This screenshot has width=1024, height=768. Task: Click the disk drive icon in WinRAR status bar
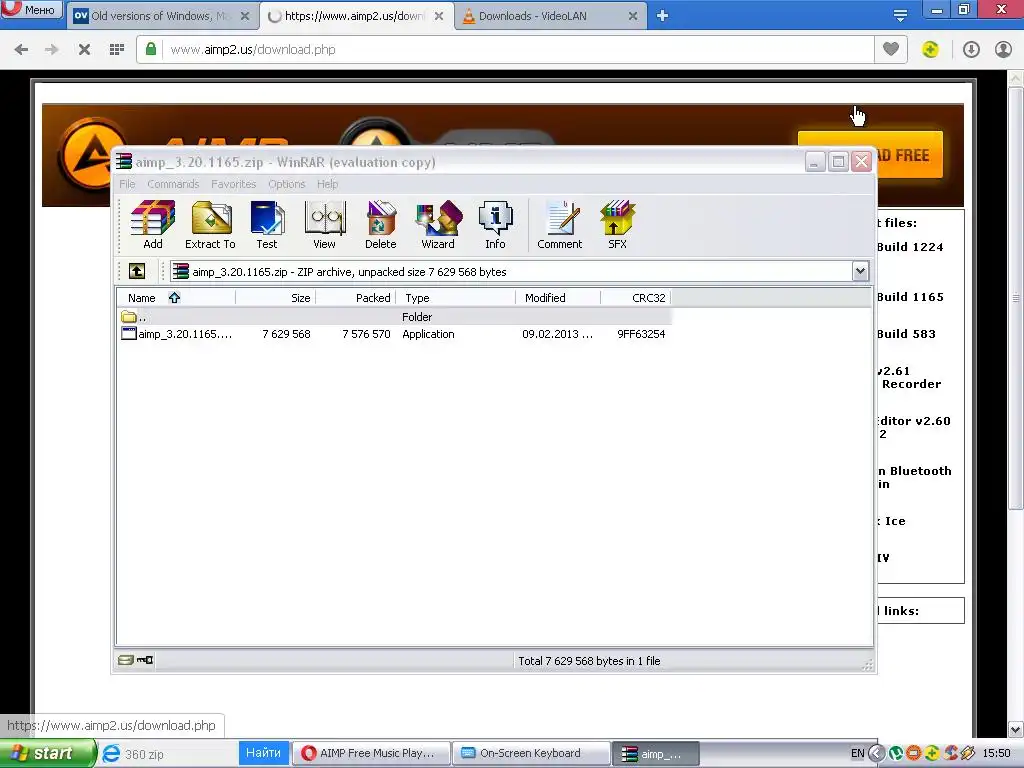(125, 660)
